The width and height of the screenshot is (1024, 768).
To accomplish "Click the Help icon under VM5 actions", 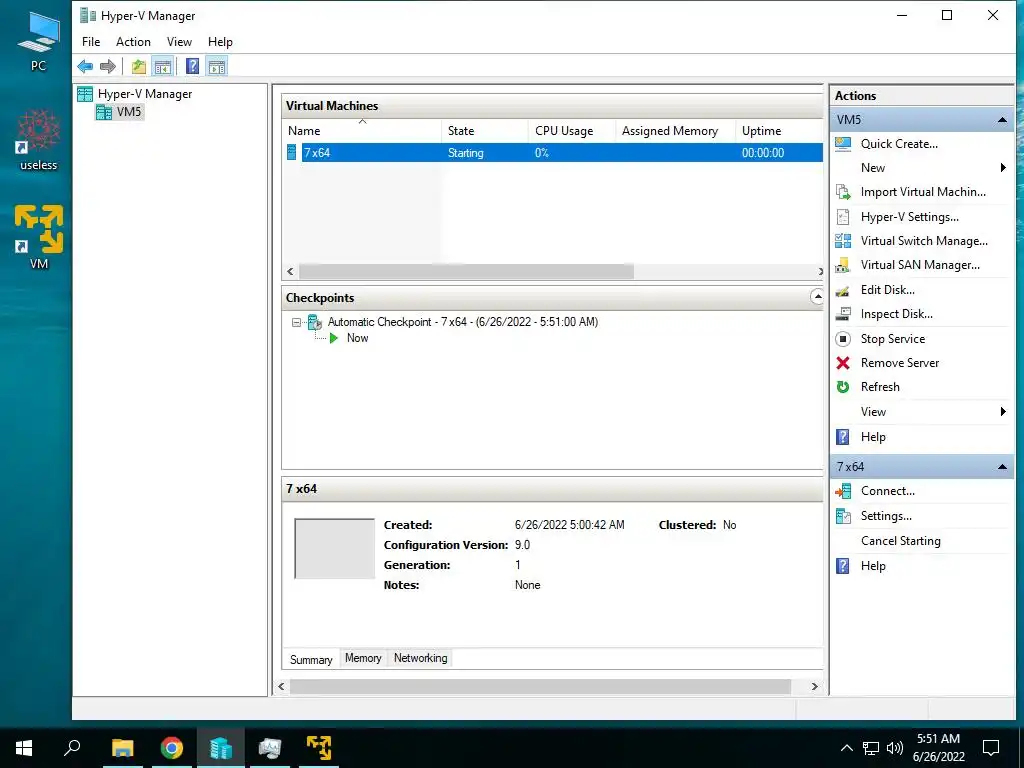I will pyautogui.click(x=843, y=437).
